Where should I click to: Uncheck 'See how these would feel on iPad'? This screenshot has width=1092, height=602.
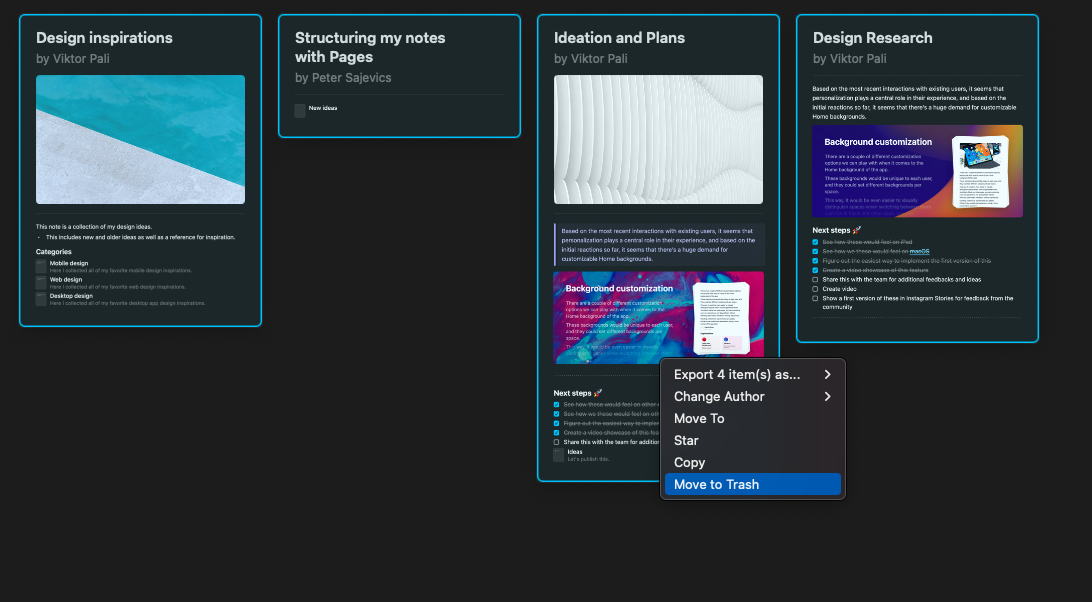pos(816,242)
